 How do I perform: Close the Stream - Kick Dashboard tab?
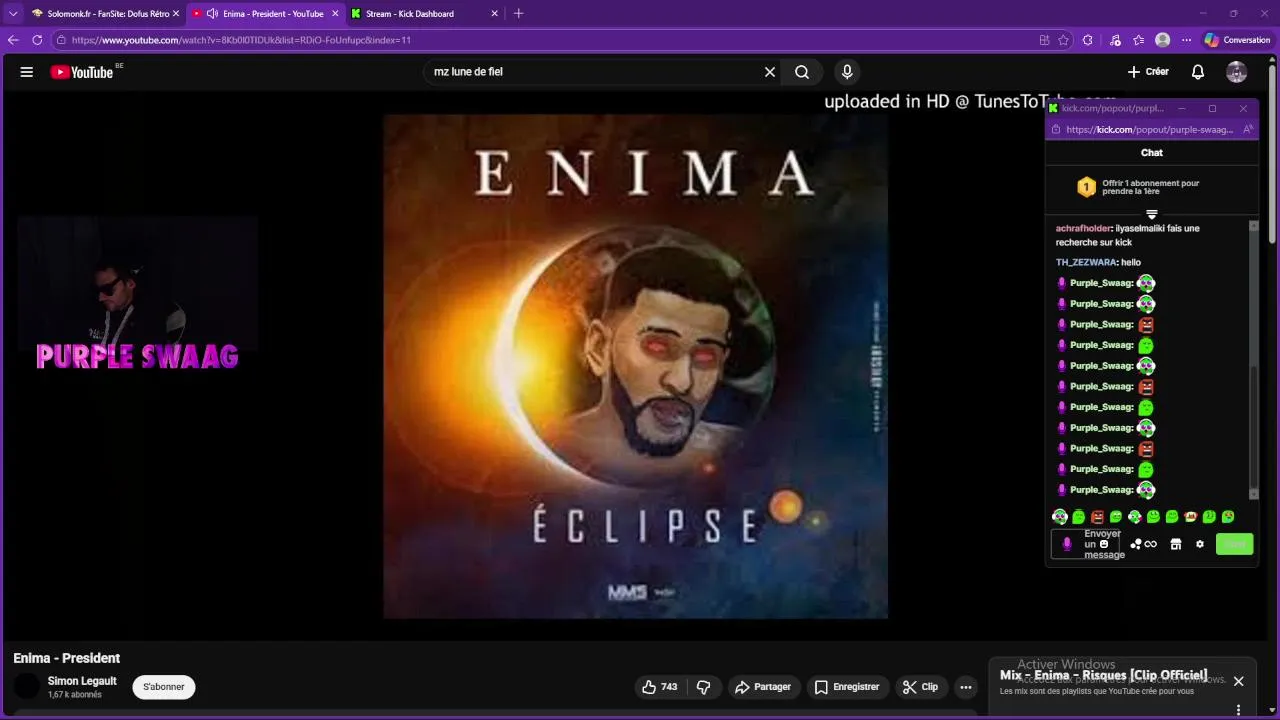coord(494,14)
